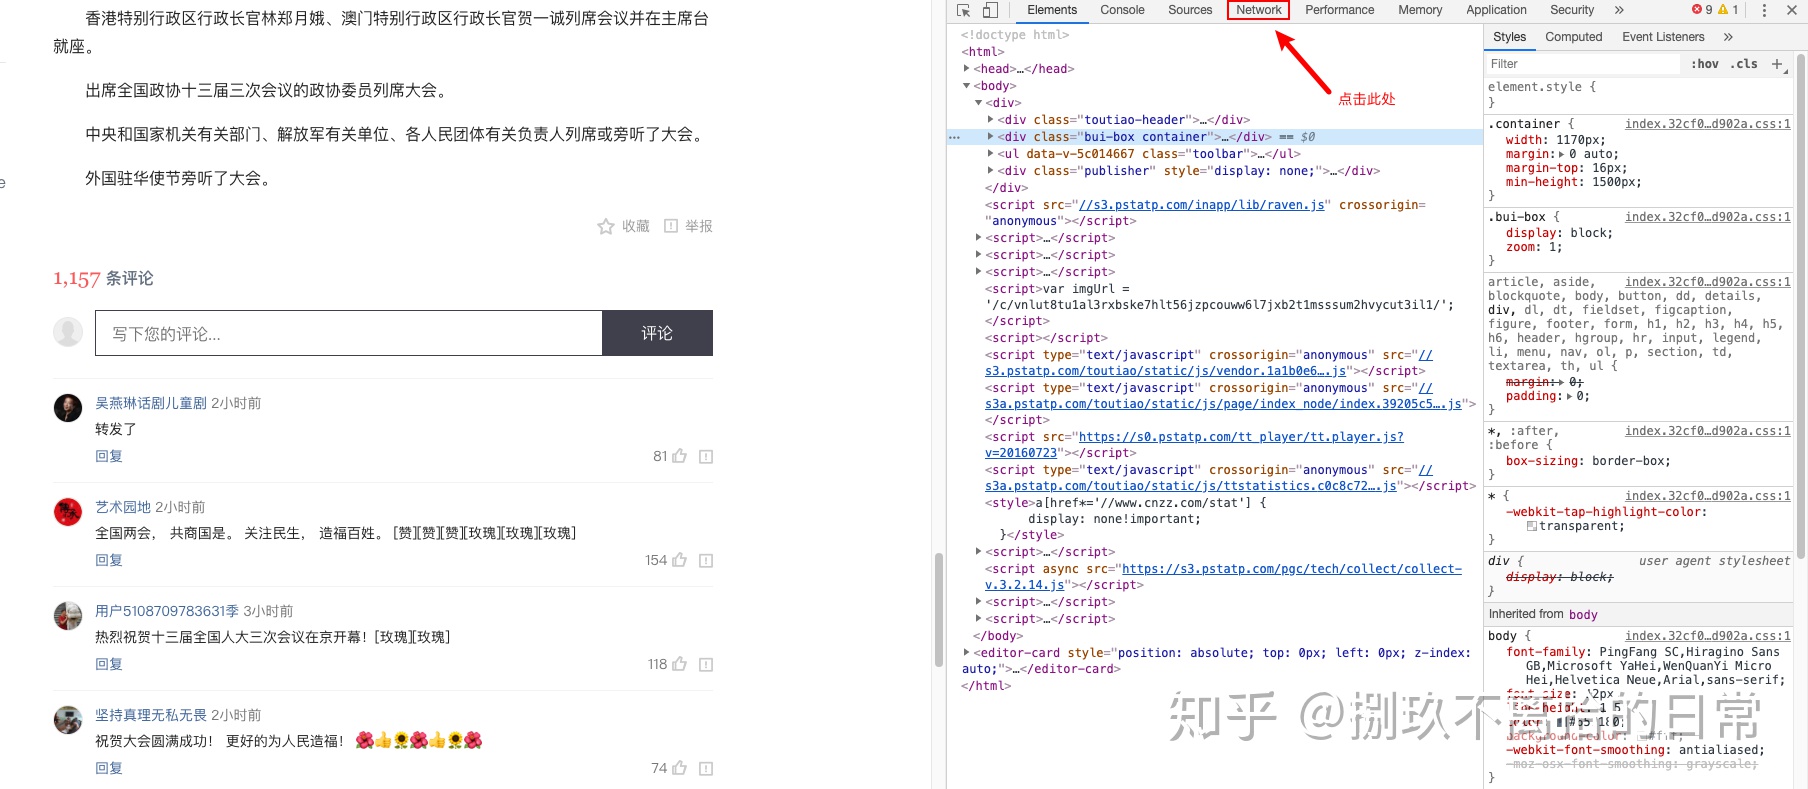Click the star icon next to 收藏
The image size is (1808, 789).
click(x=606, y=227)
